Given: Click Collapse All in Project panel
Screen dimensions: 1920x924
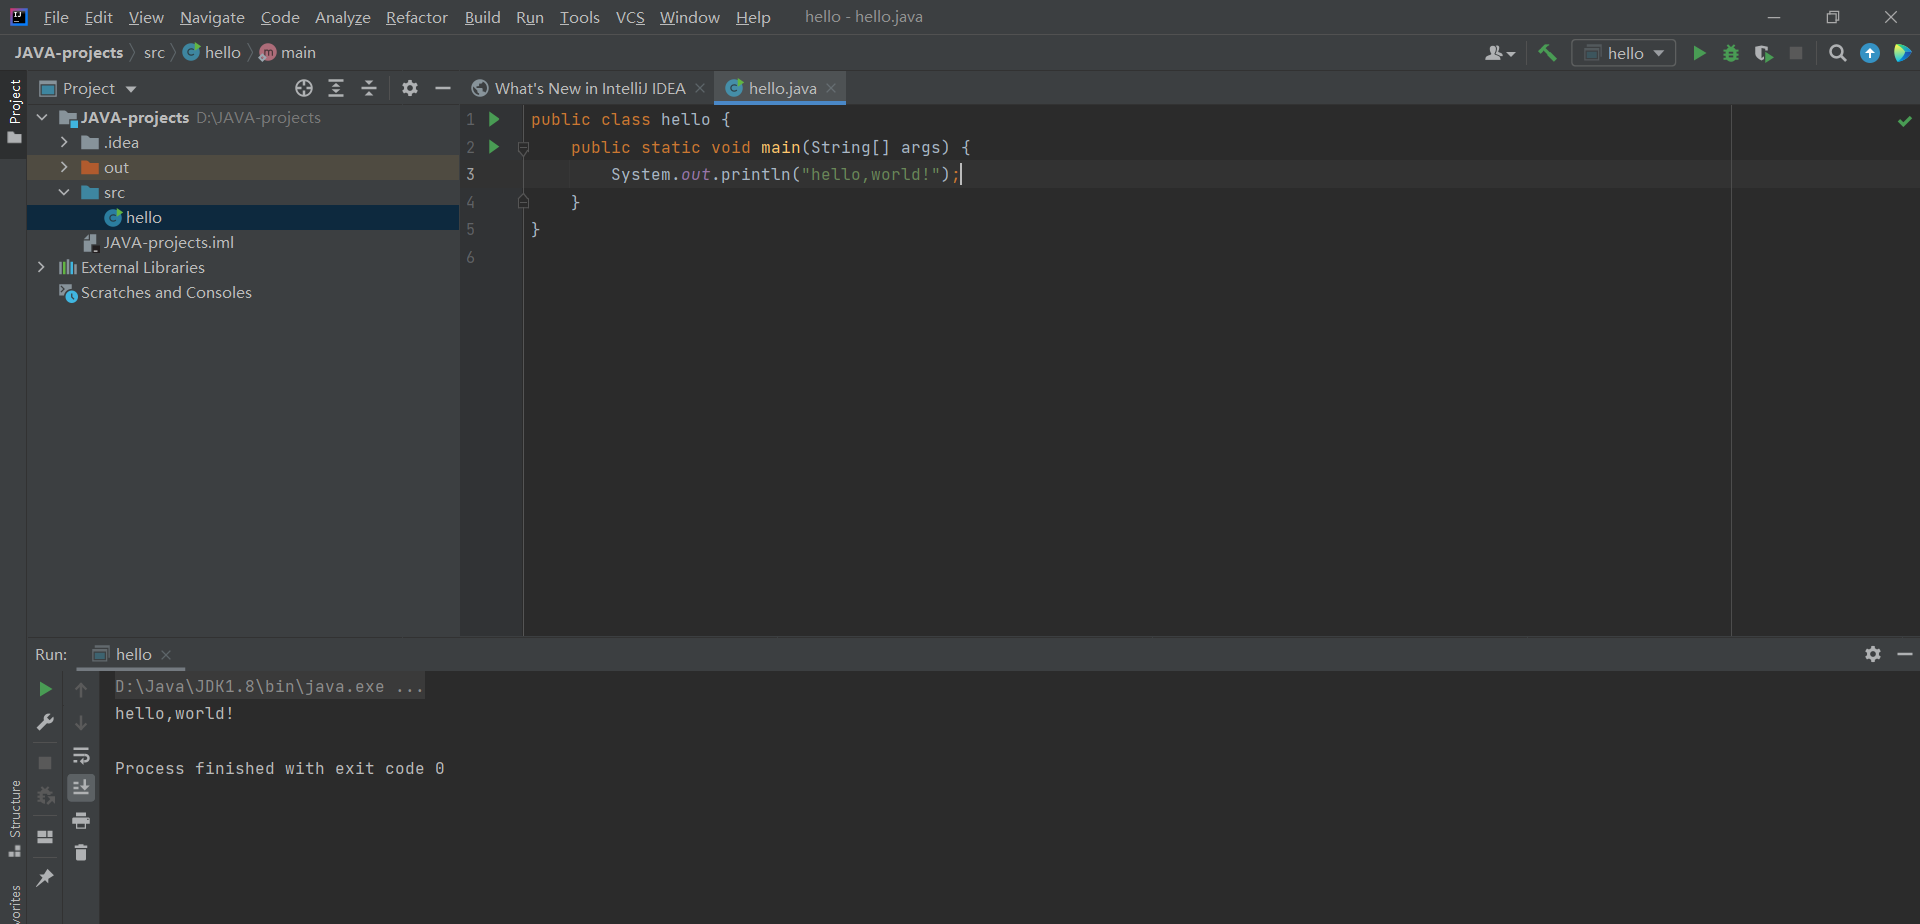Looking at the screenshot, I should click(x=369, y=88).
